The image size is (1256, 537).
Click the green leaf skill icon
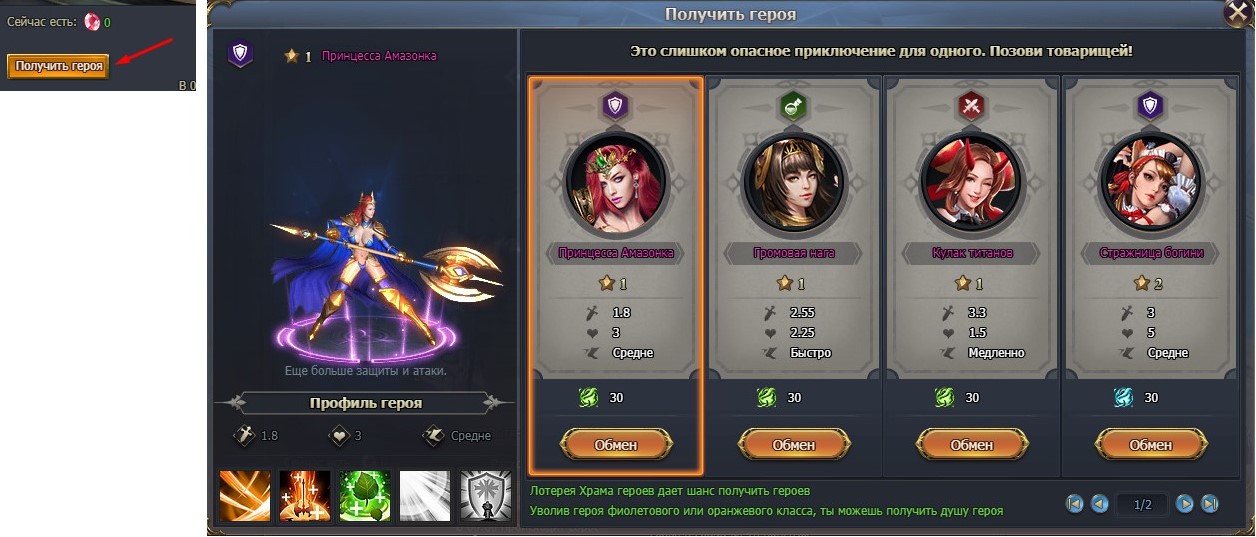coord(365,496)
